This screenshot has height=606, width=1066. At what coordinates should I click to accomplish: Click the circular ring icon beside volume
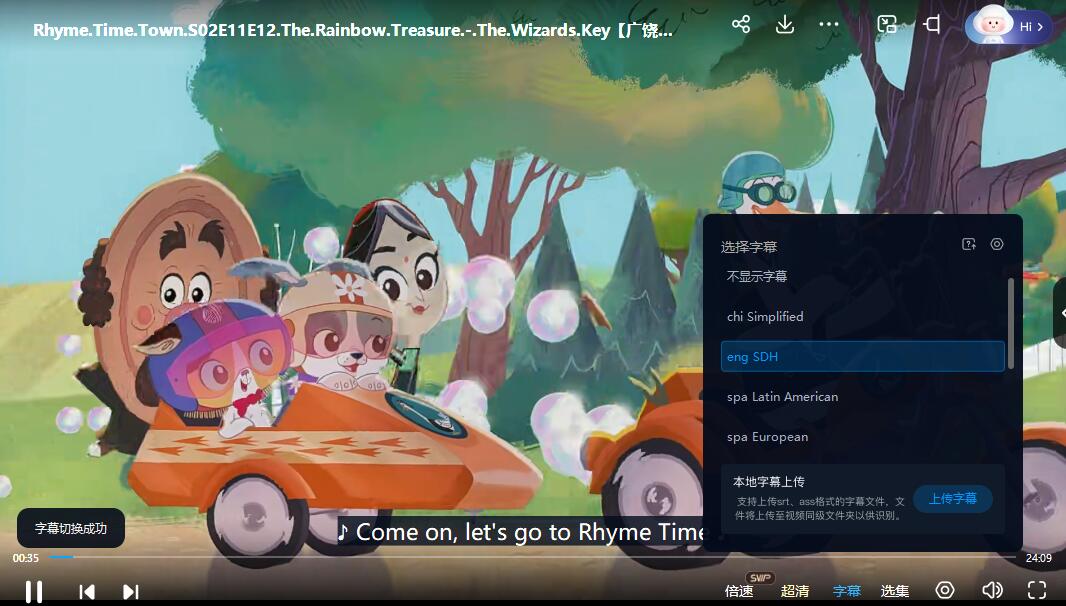tap(945, 590)
